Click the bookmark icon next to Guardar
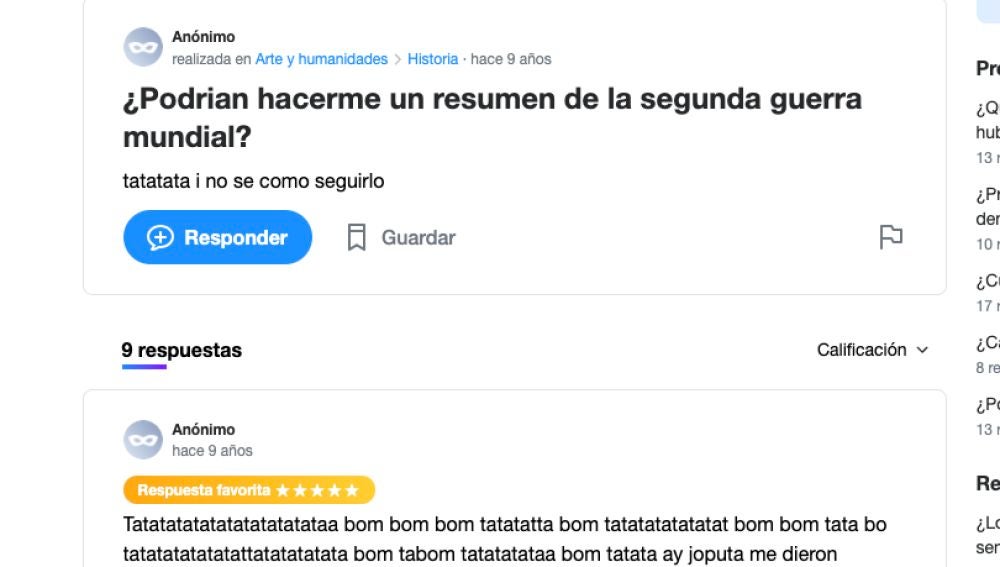1000x567 pixels. coord(357,237)
